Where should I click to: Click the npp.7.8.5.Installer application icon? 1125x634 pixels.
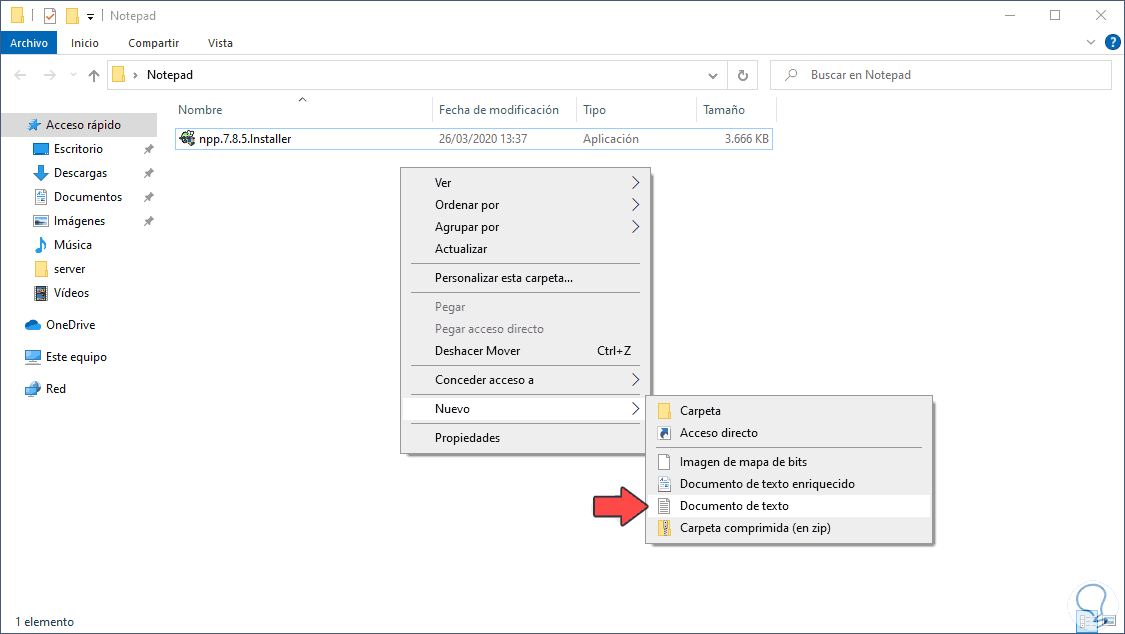point(187,139)
